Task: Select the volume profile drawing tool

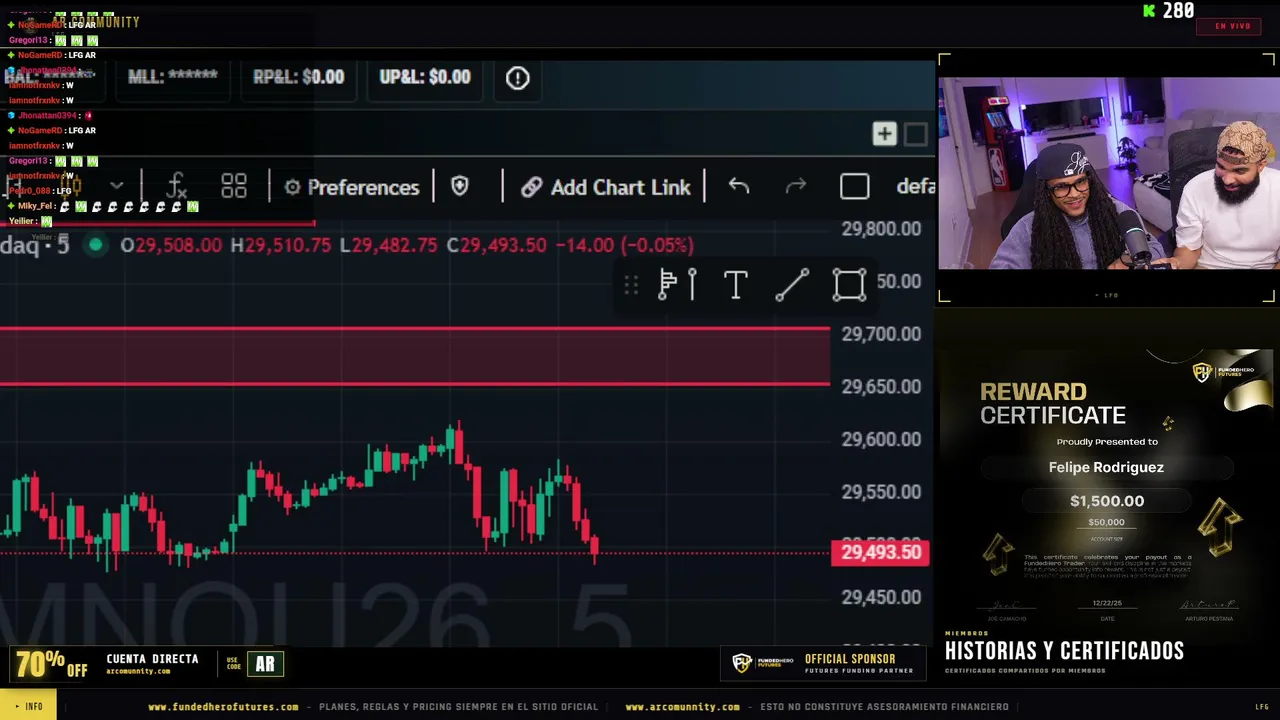Action: coord(677,285)
